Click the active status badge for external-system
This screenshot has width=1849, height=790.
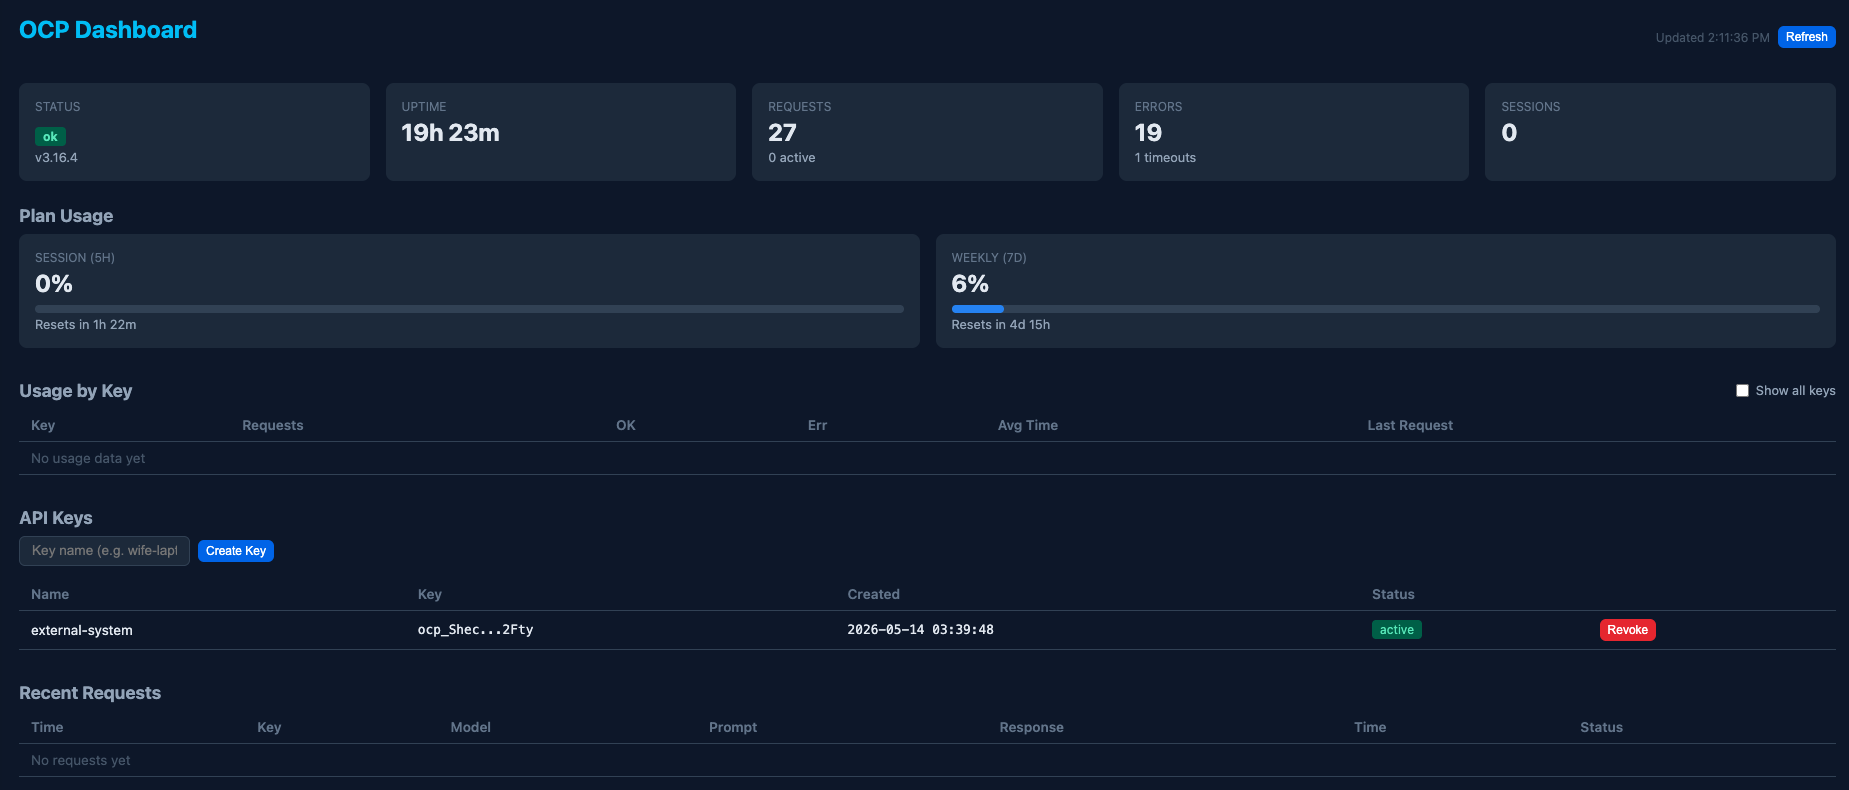(1396, 630)
